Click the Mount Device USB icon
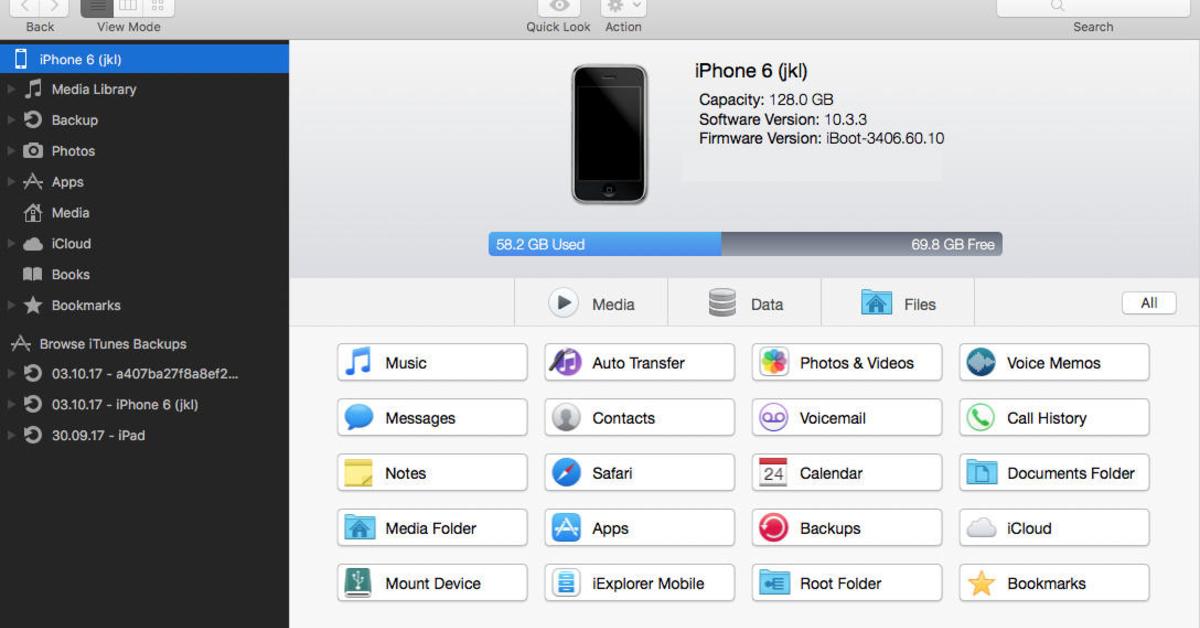Image resolution: width=1200 pixels, height=628 pixels. point(359,583)
